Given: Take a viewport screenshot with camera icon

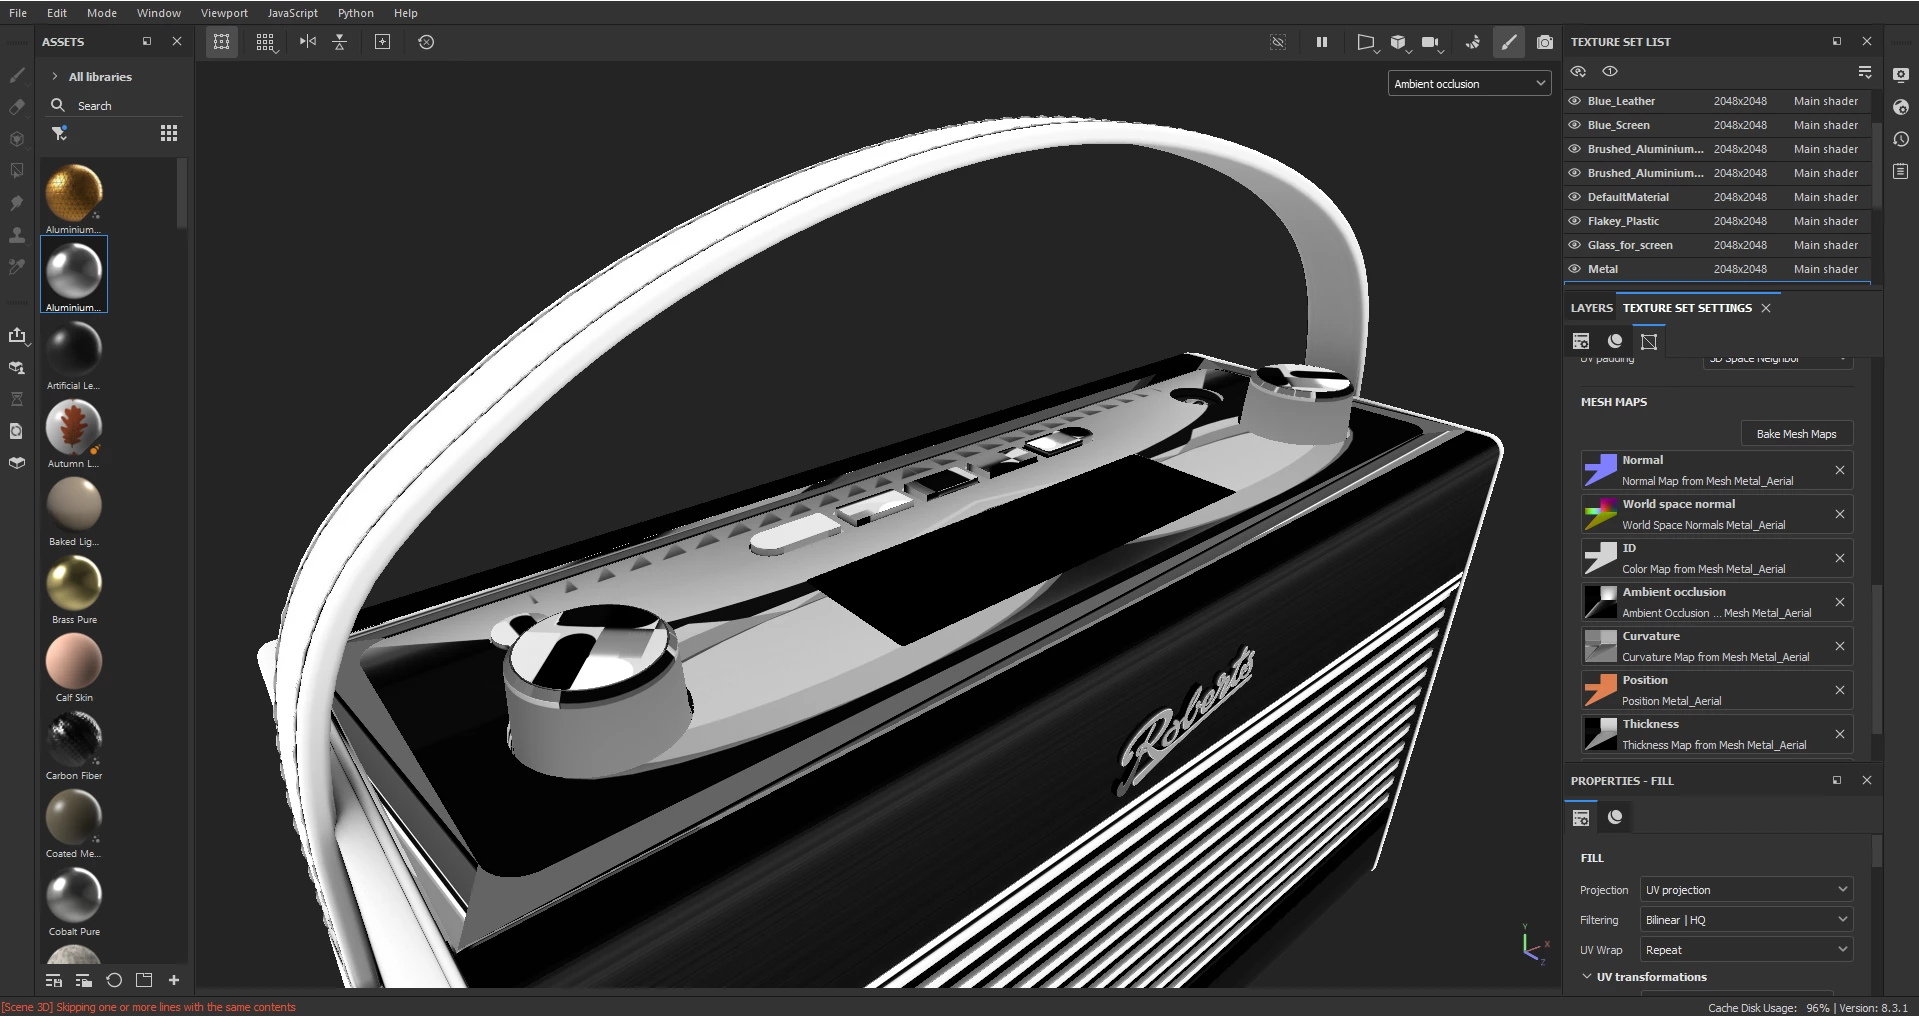Looking at the screenshot, I should coord(1545,42).
